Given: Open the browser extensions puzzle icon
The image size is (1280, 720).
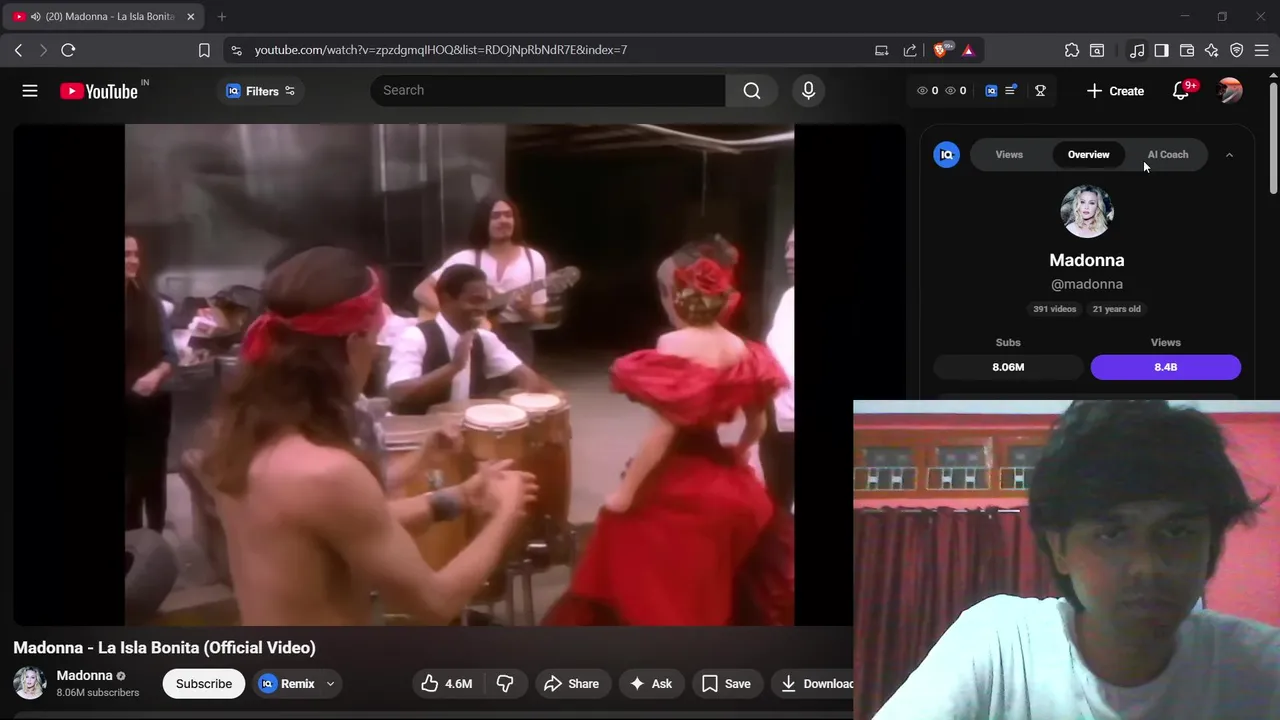Looking at the screenshot, I should (1072, 50).
